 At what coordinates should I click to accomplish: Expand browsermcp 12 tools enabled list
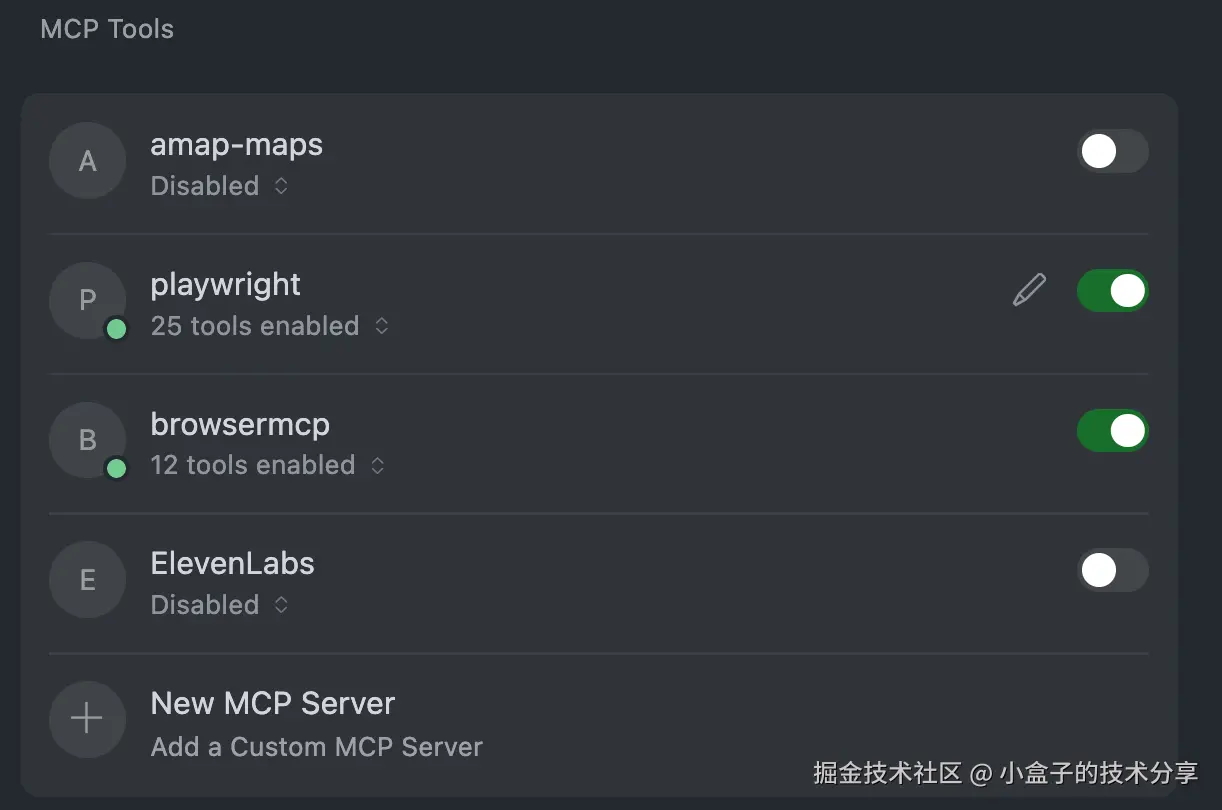click(x=377, y=465)
